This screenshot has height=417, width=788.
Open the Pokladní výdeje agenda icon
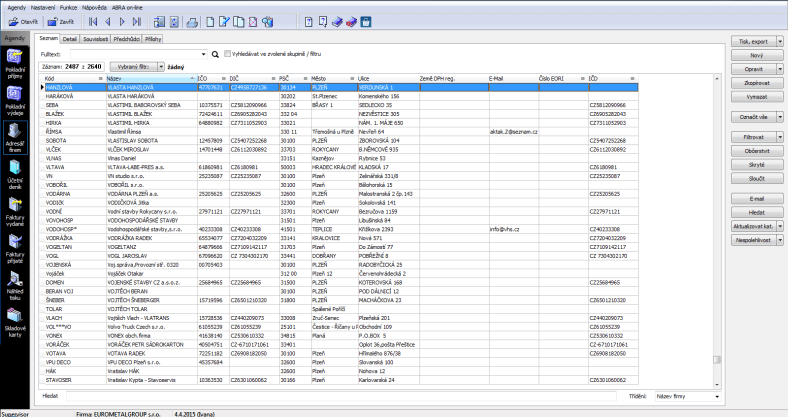click(15, 101)
